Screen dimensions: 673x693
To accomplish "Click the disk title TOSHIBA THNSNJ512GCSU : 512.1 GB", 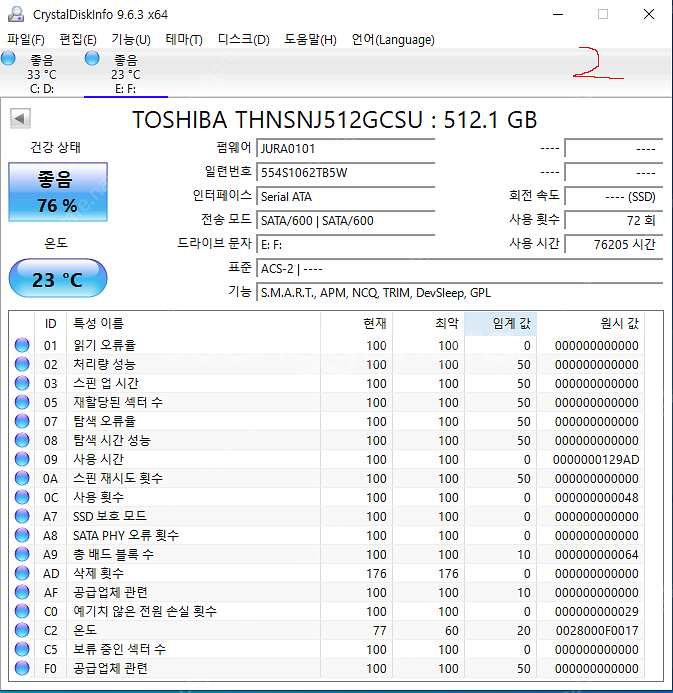I will click(x=335, y=119).
